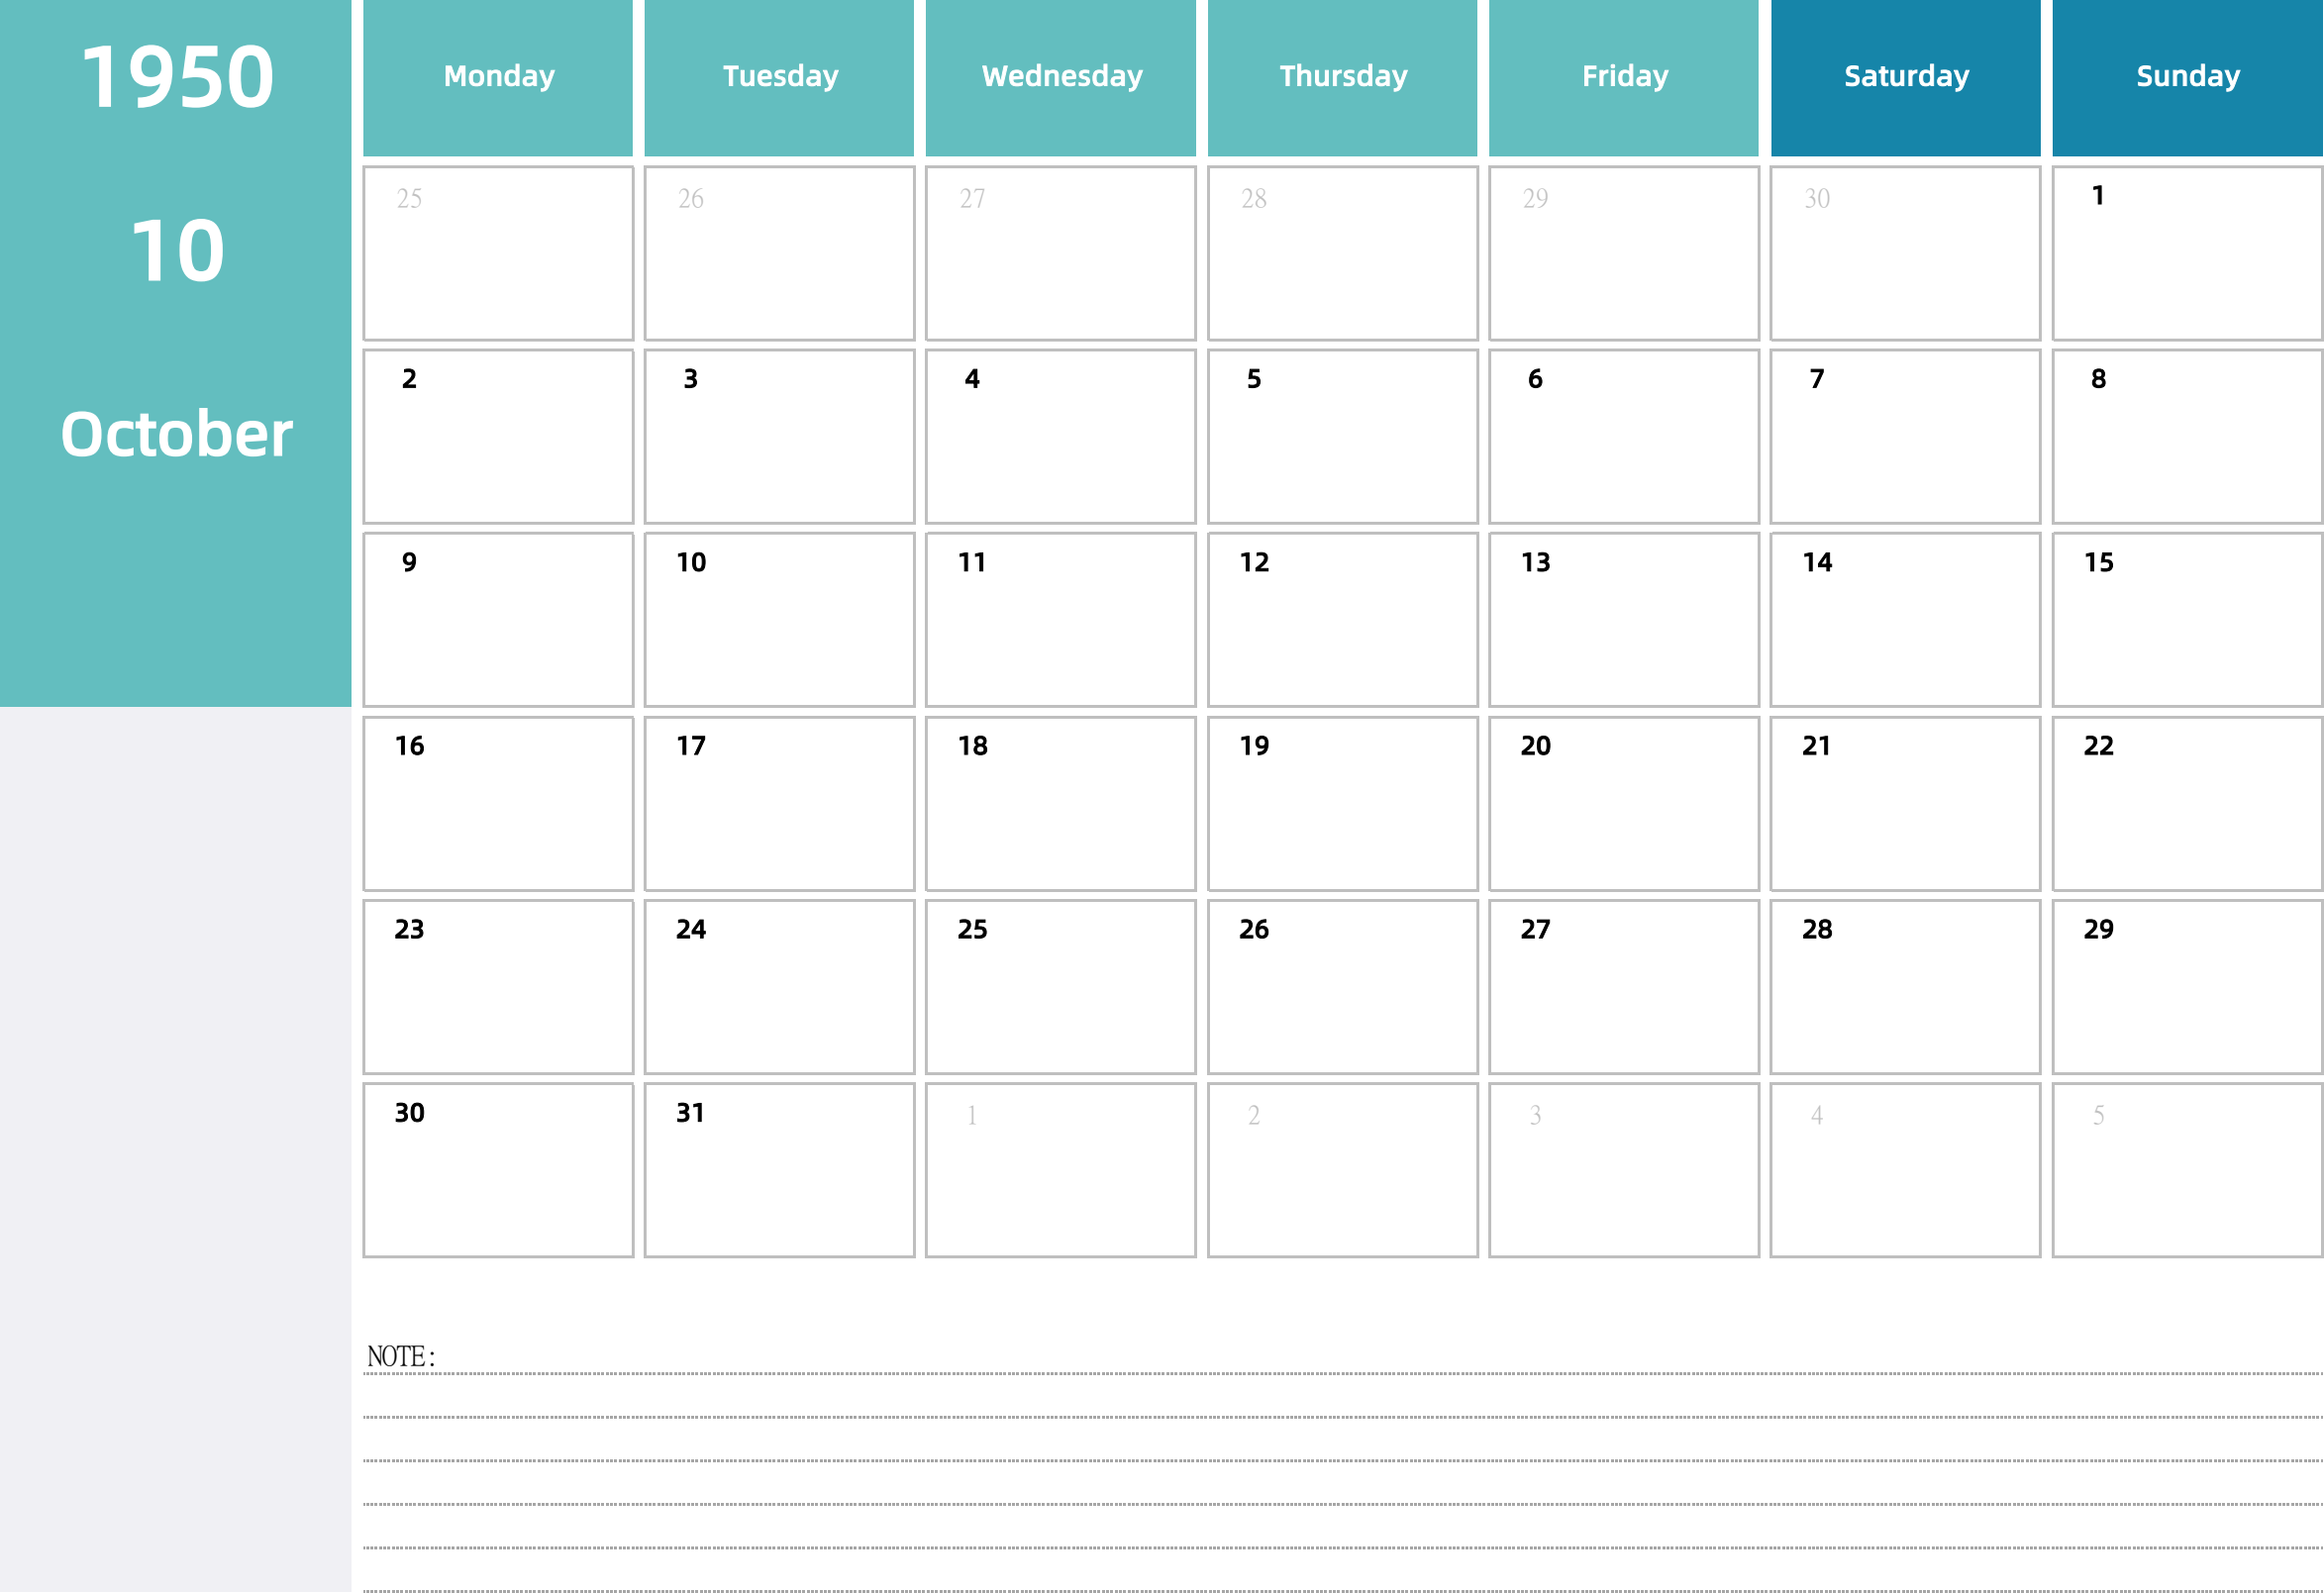
Task: Click the October month label
Action: pyautogui.click(x=175, y=429)
